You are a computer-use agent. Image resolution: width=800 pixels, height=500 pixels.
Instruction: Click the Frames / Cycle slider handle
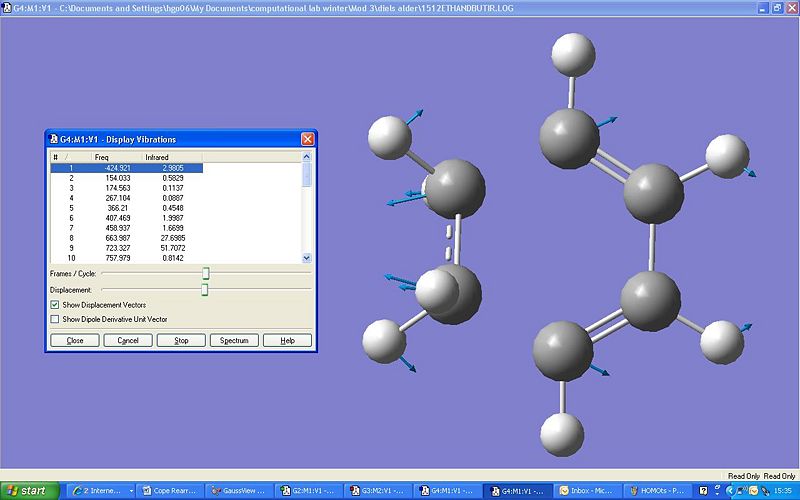click(206, 273)
